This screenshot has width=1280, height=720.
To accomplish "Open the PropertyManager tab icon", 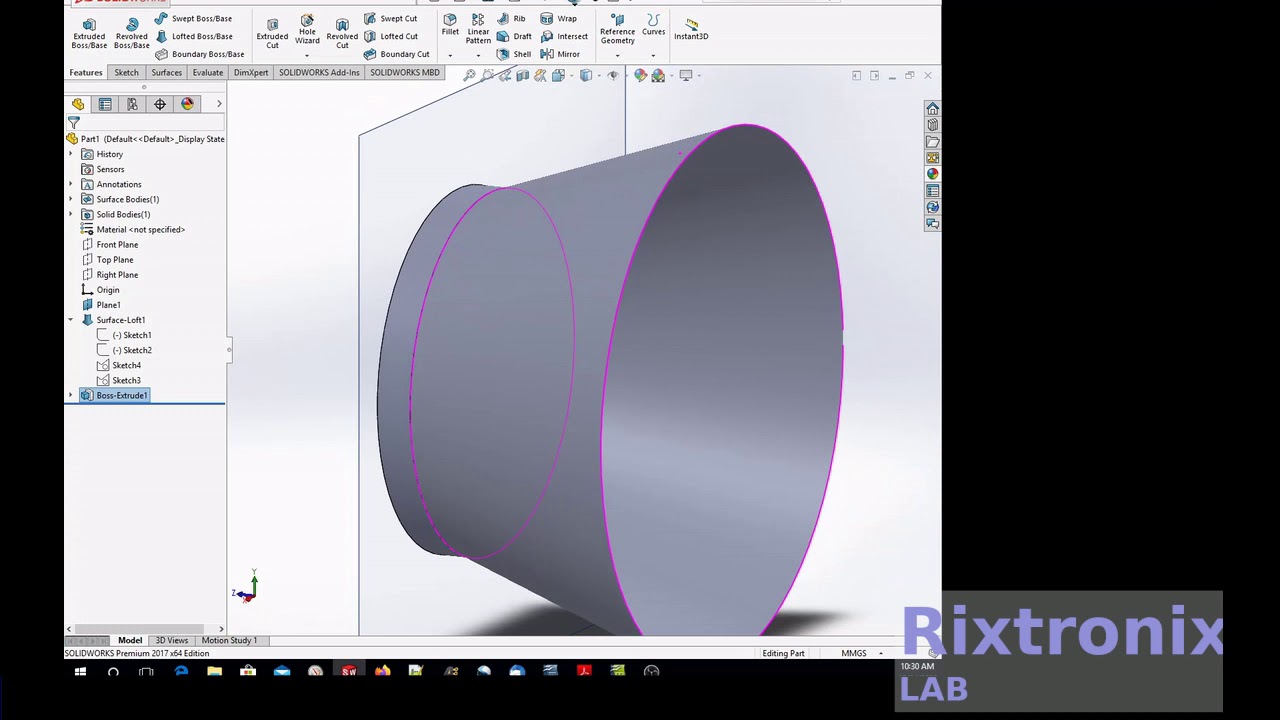I will [x=105, y=104].
